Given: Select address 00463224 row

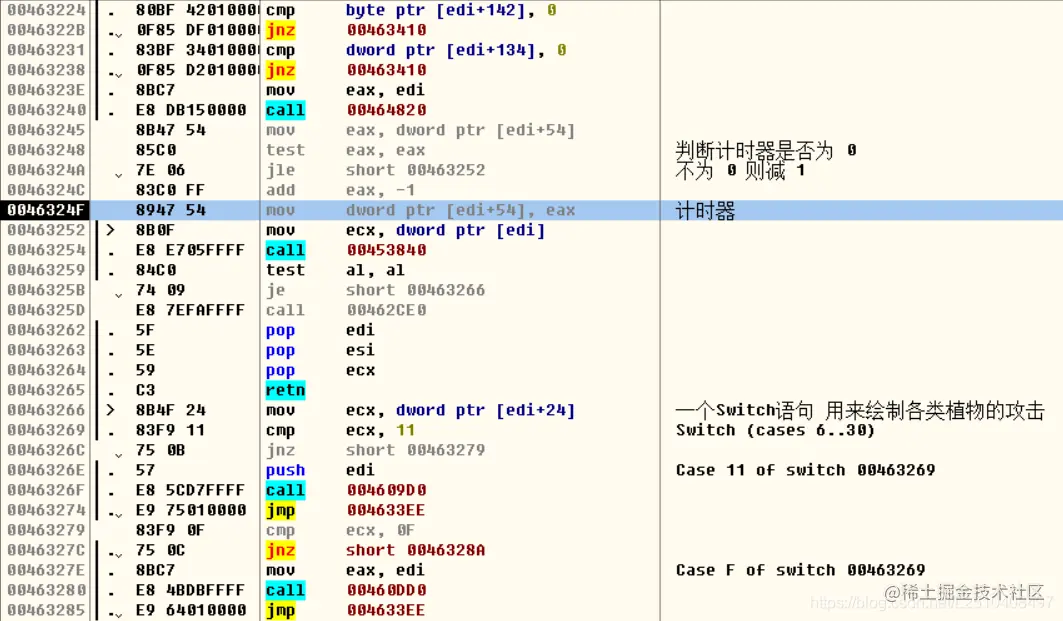Looking at the screenshot, I should [x=532, y=10].
